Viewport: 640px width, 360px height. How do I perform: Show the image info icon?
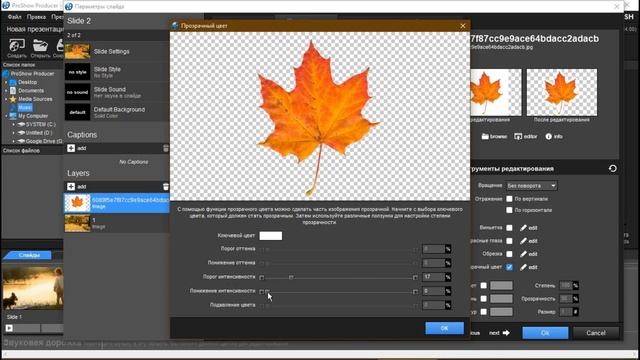[549, 136]
